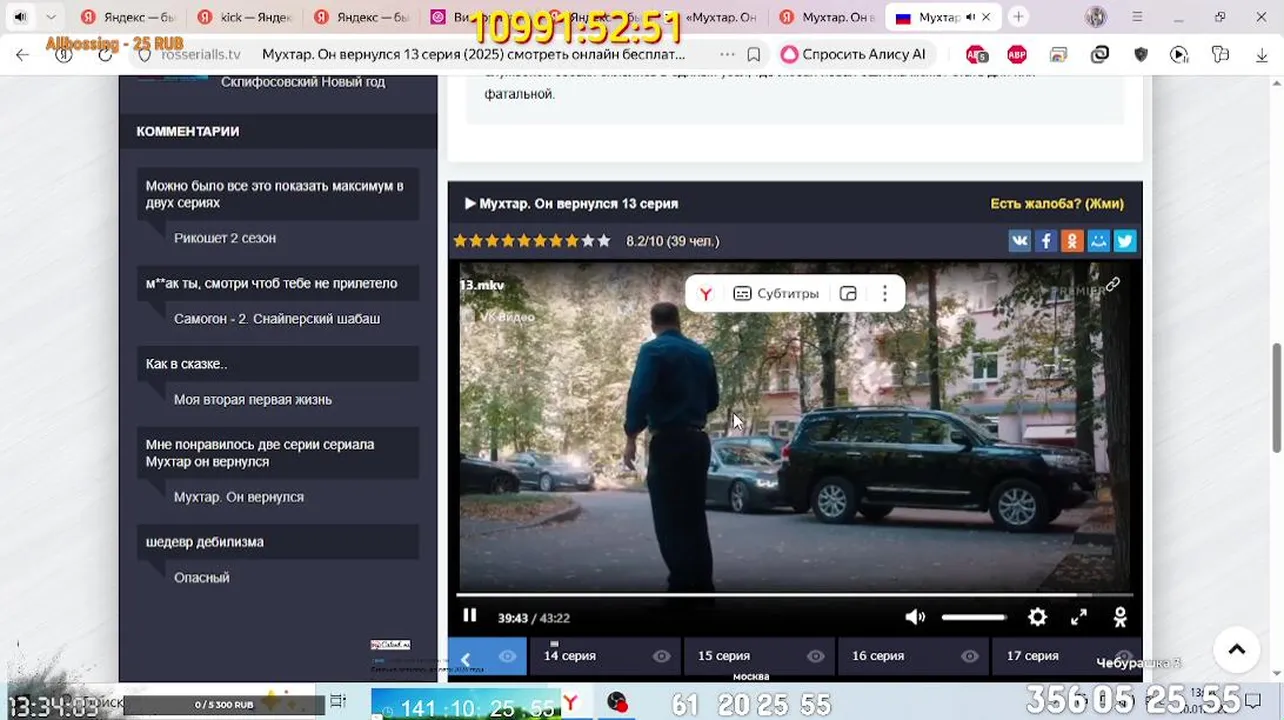Go back with browser back arrow
The image size is (1284, 720).
point(23,55)
